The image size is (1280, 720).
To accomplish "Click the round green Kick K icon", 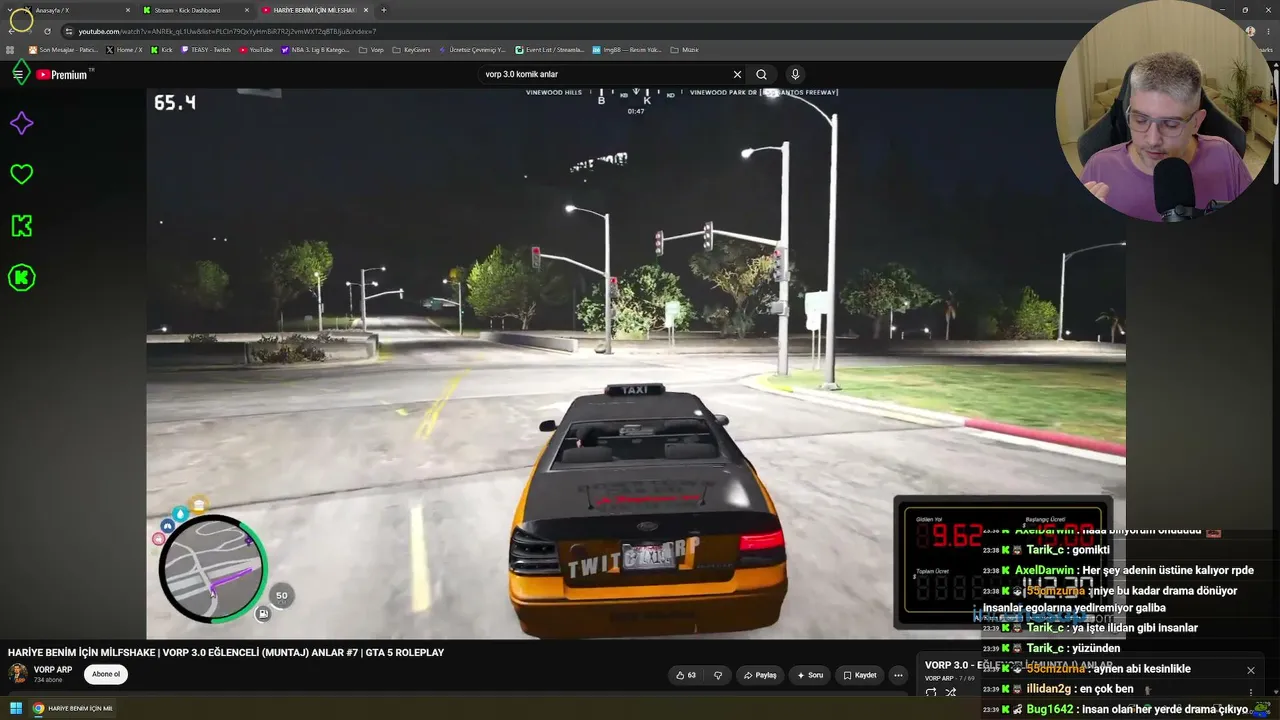I will coord(21,278).
